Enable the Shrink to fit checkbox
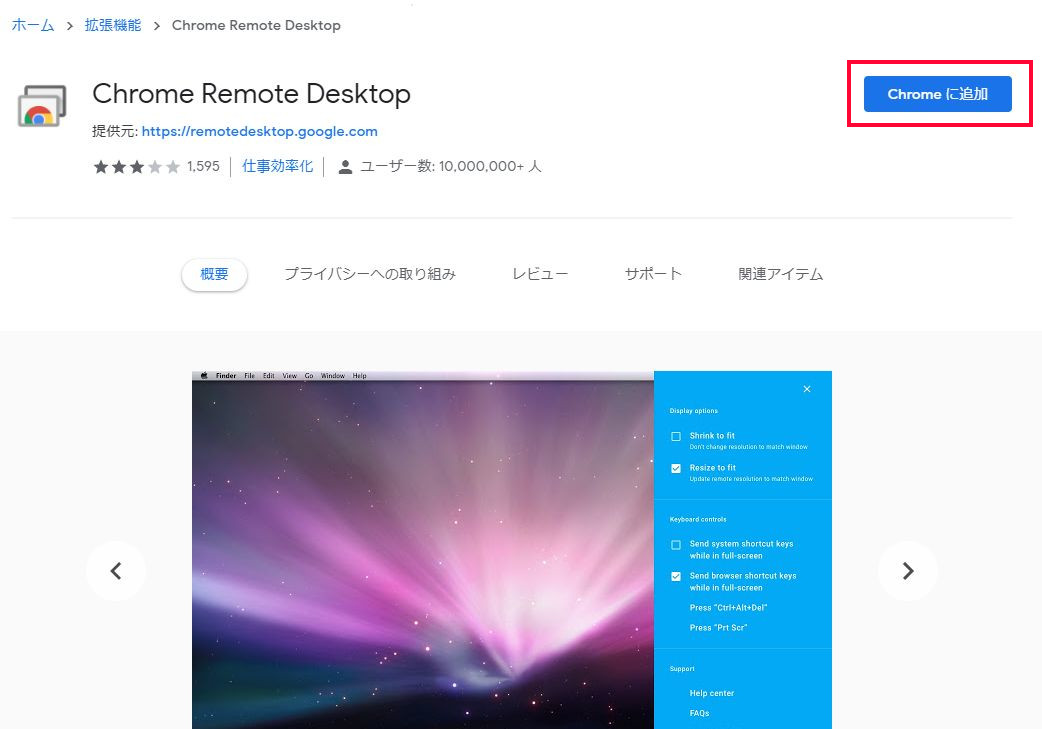This screenshot has width=1042, height=729. click(674, 436)
